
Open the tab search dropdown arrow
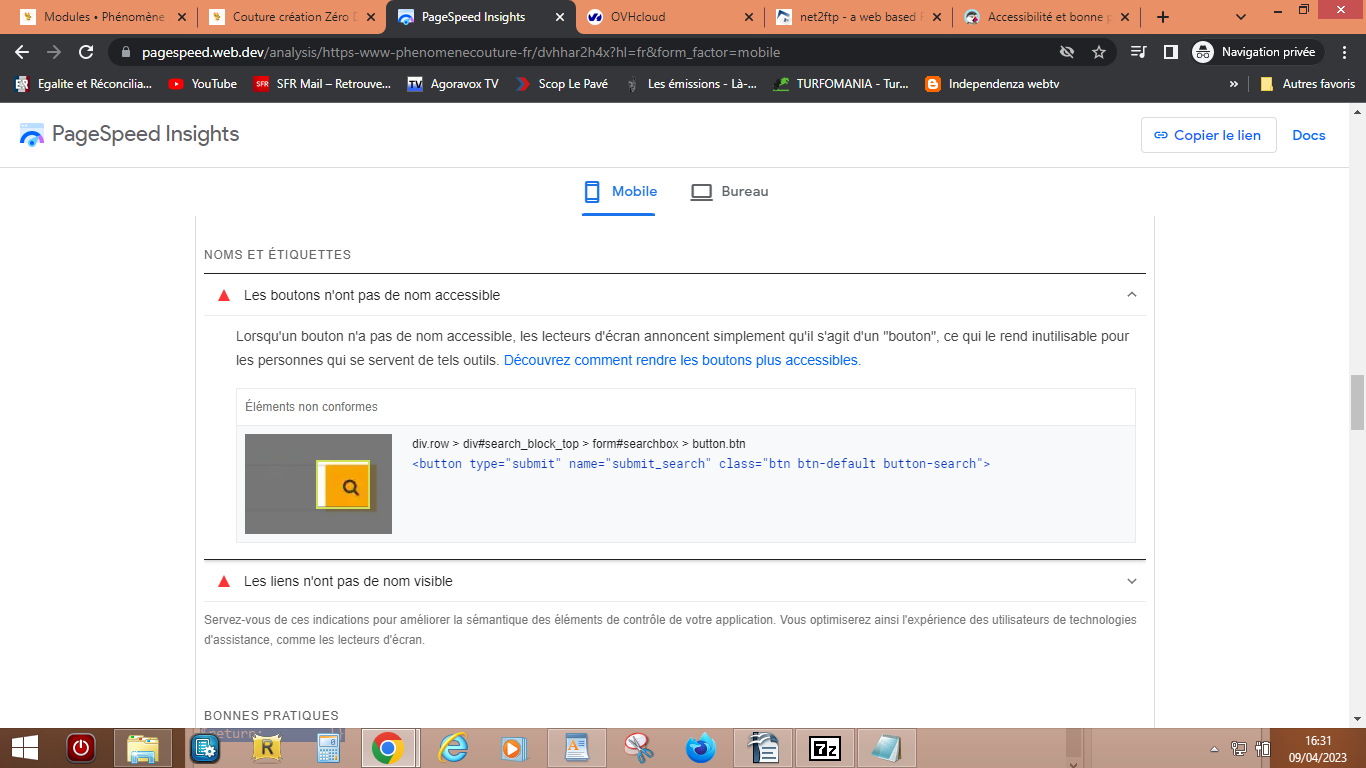(1241, 17)
